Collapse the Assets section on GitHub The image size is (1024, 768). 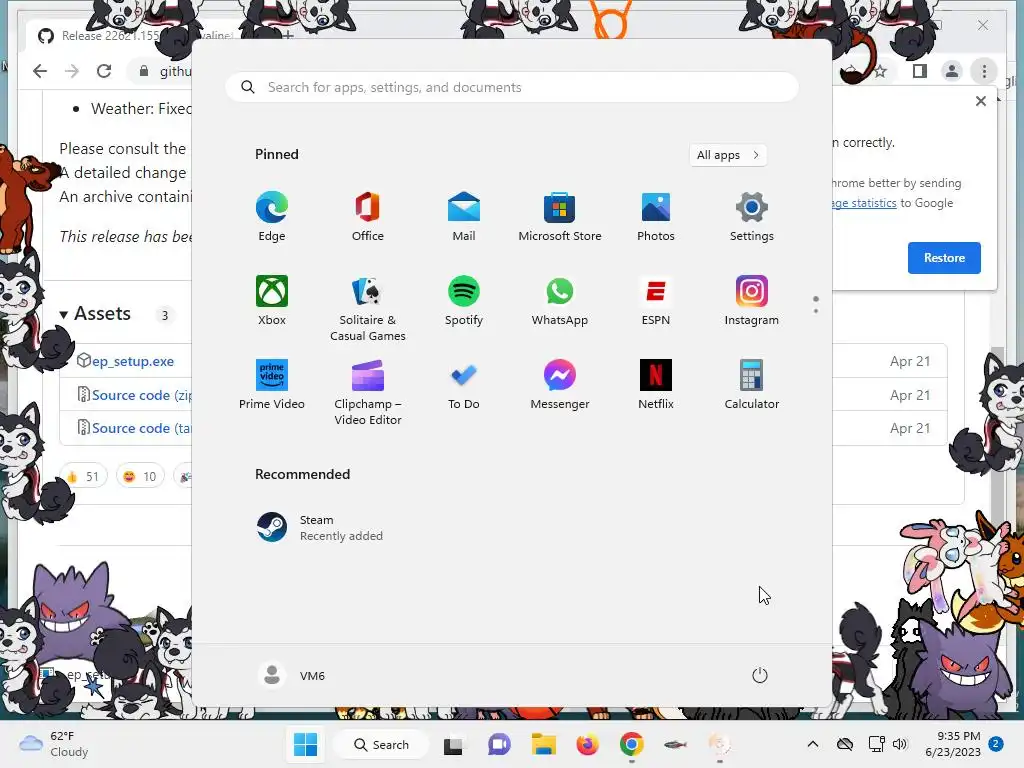(x=95, y=314)
